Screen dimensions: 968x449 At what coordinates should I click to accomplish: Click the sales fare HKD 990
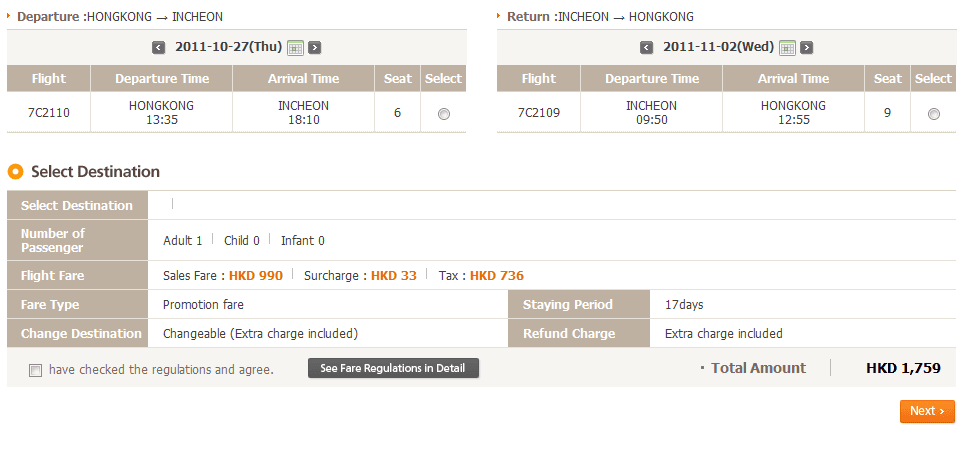(x=256, y=276)
